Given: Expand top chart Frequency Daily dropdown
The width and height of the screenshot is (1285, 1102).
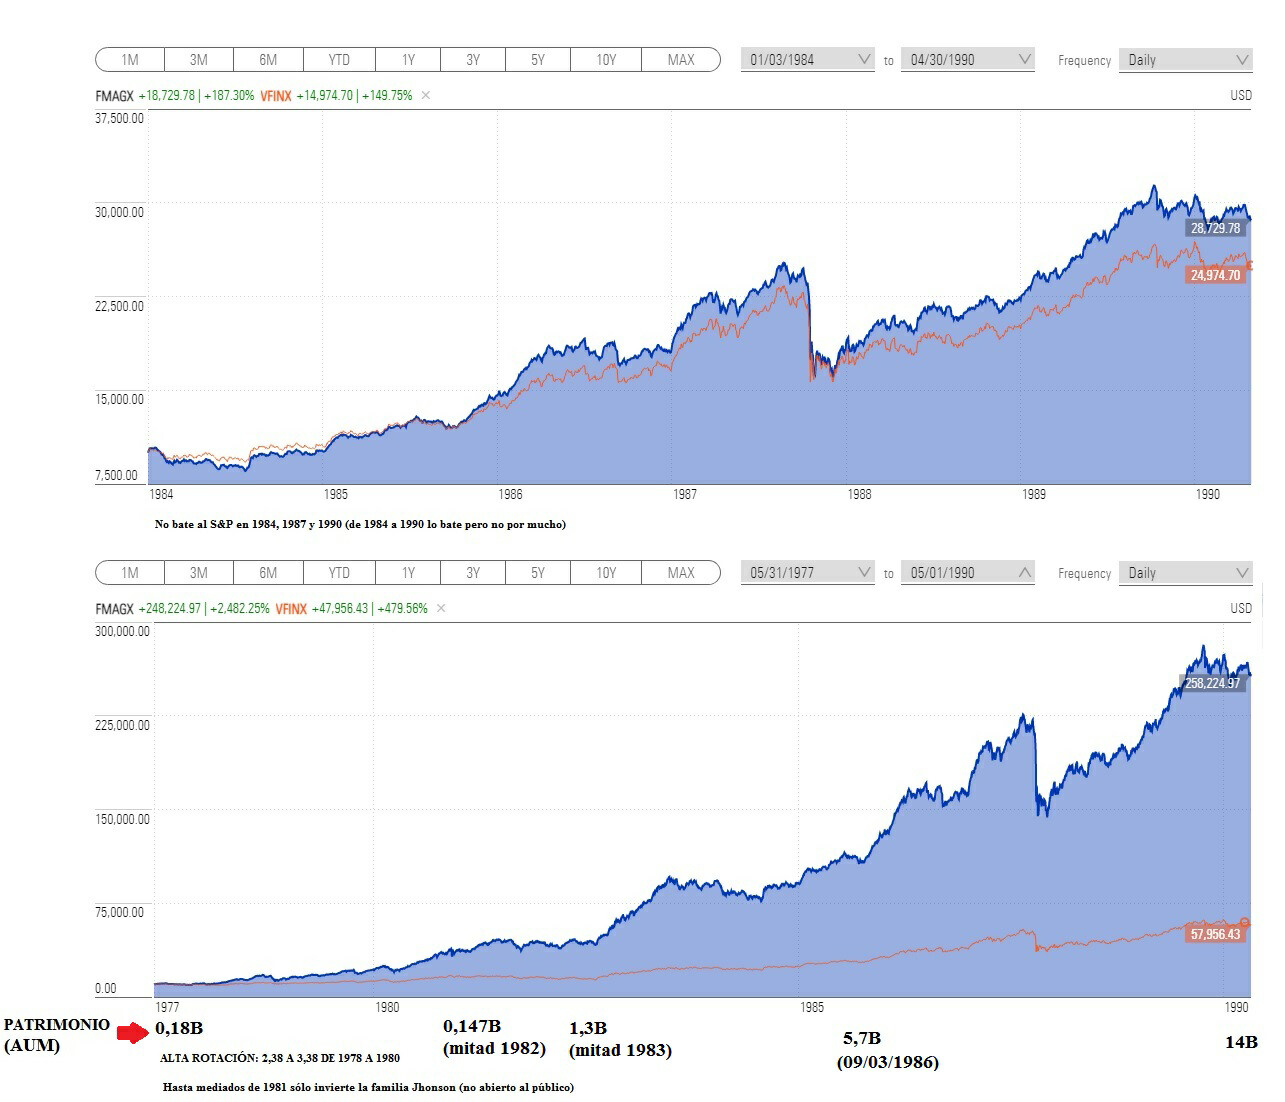Looking at the screenshot, I should pyautogui.click(x=1185, y=60).
